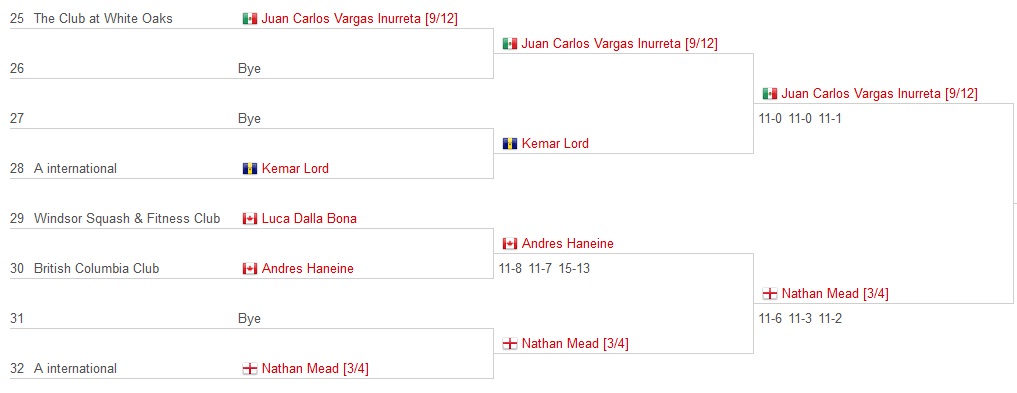Click Barbados flag next to Kemar Lord at seed 28
The width and height of the screenshot is (1017, 393).
(250, 169)
